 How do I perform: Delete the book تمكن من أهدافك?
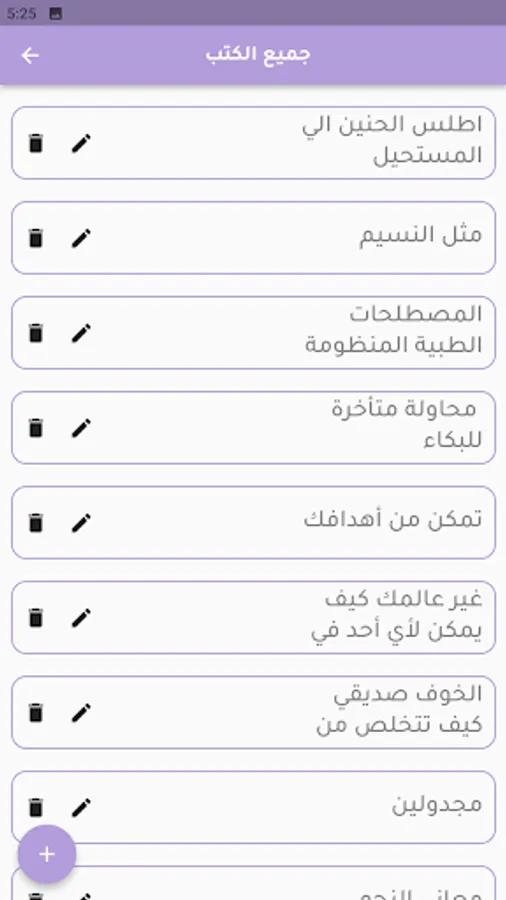[x=36, y=522]
